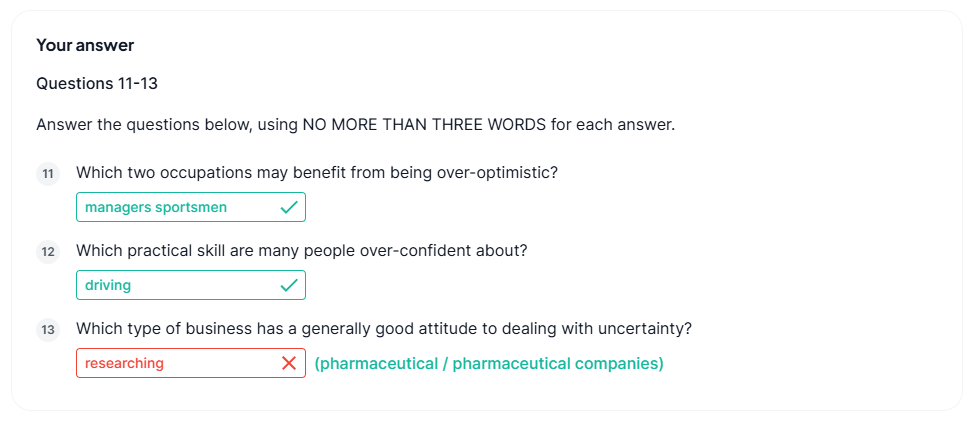Select the question number 11 badge

48,174
